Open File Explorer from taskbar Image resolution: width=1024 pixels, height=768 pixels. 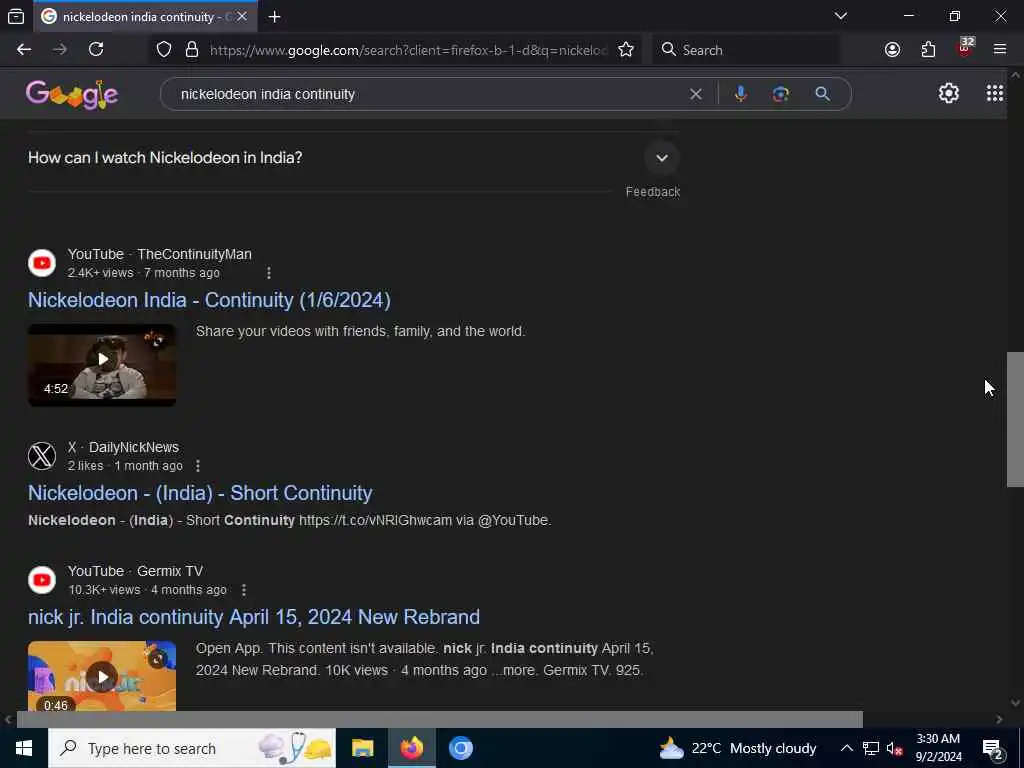pyautogui.click(x=362, y=748)
